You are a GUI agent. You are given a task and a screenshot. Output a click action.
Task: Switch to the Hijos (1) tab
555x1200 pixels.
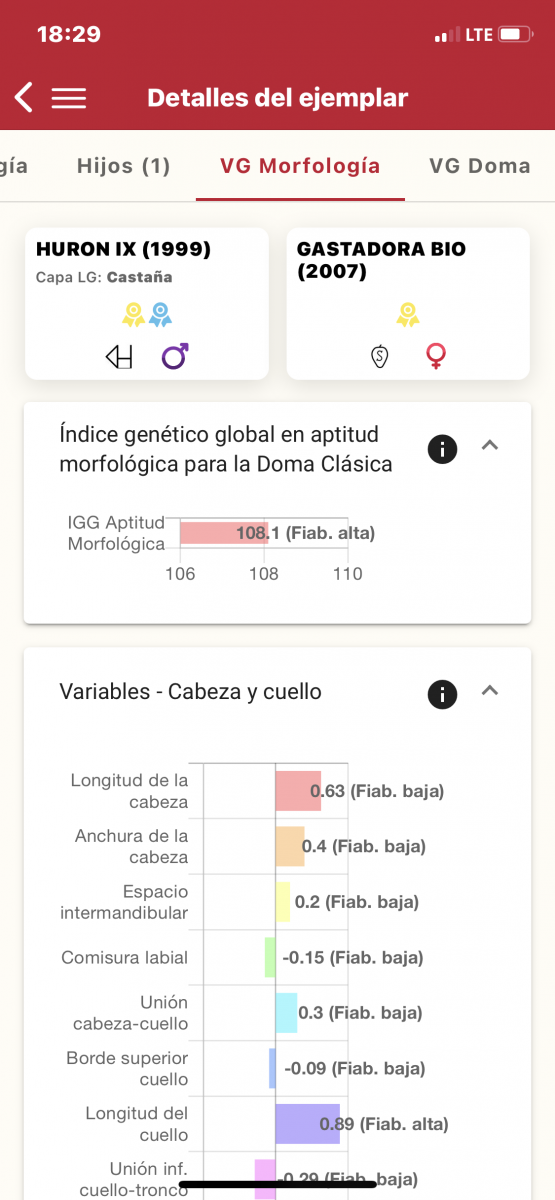pos(124,166)
